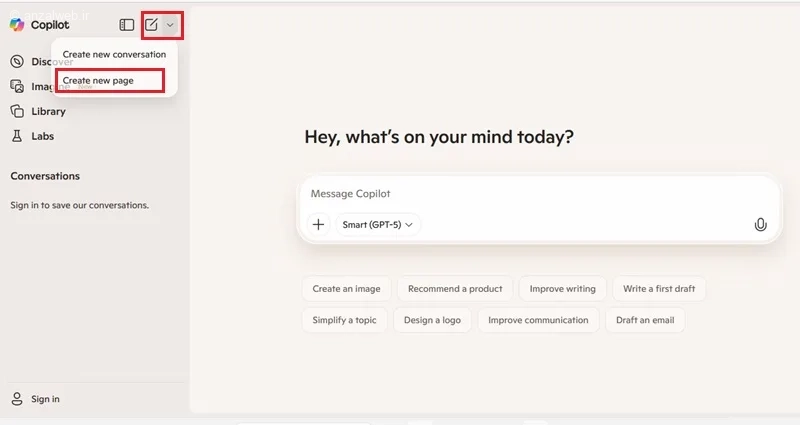Select the Recommend a product suggestion
The width and height of the screenshot is (800, 425).
point(455,289)
